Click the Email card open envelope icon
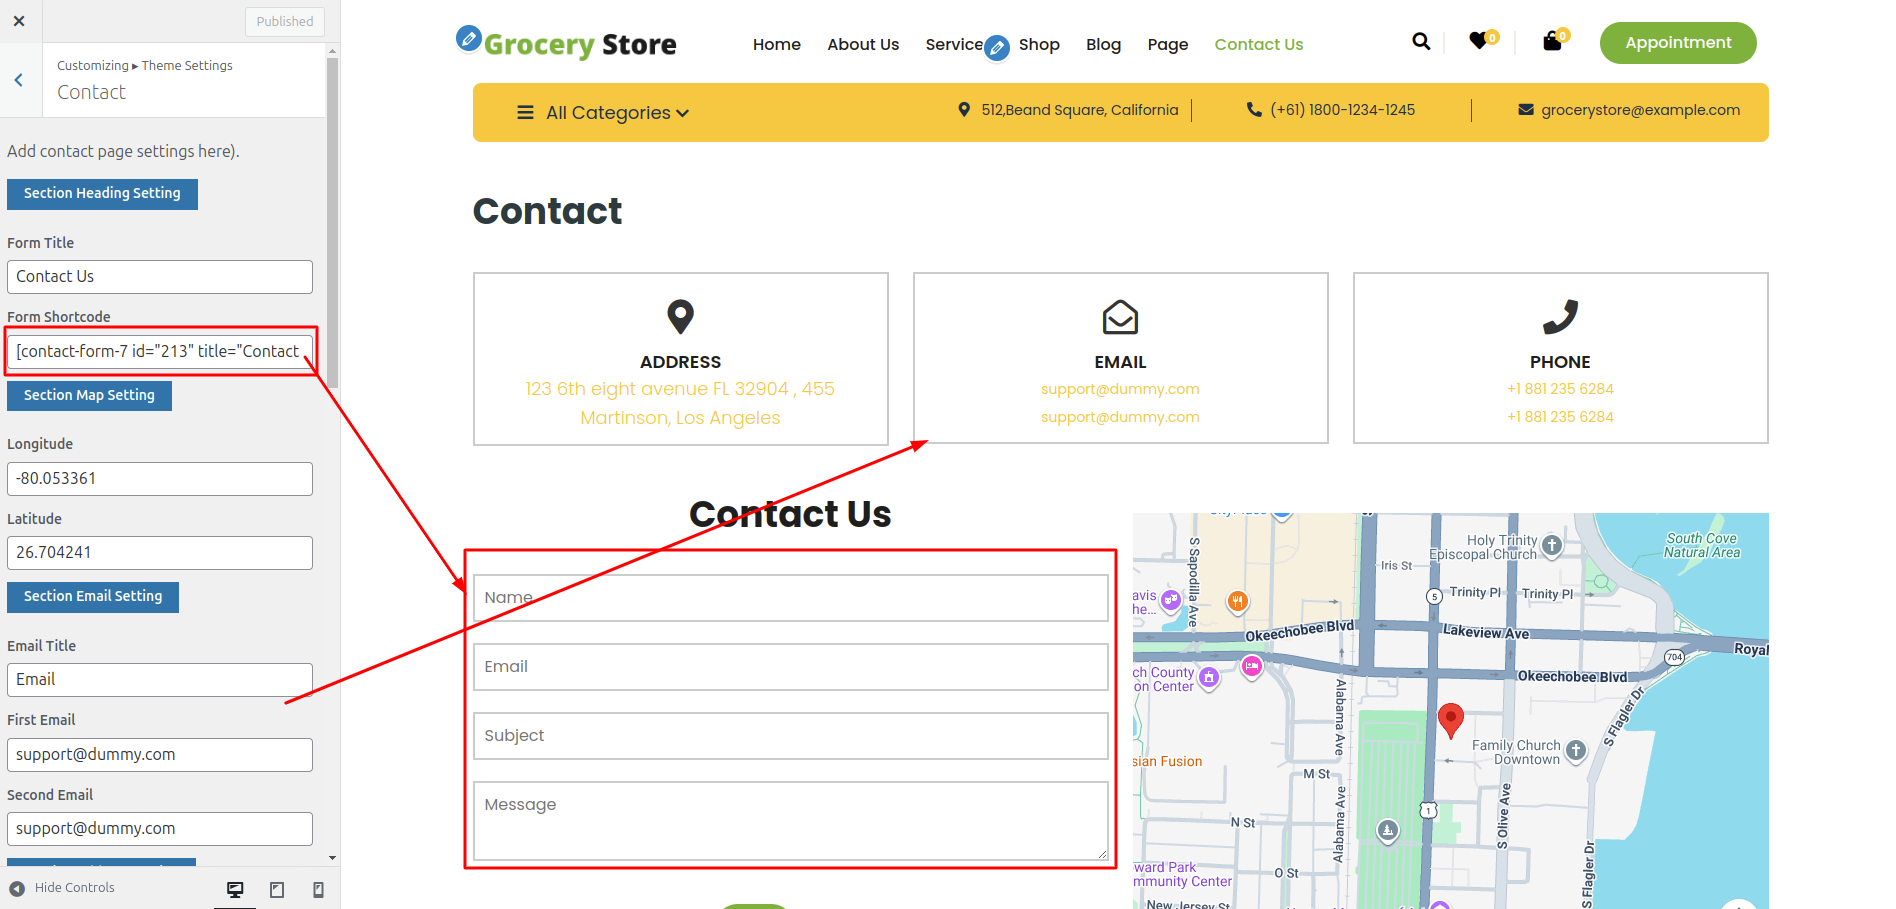The width and height of the screenshot is (1896, 909). [1120, 317]
